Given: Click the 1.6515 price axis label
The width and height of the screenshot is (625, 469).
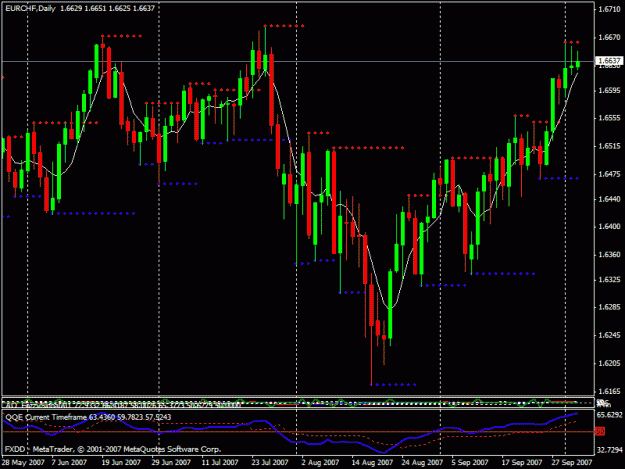Looking at the screenshot, I should (609, 146).
